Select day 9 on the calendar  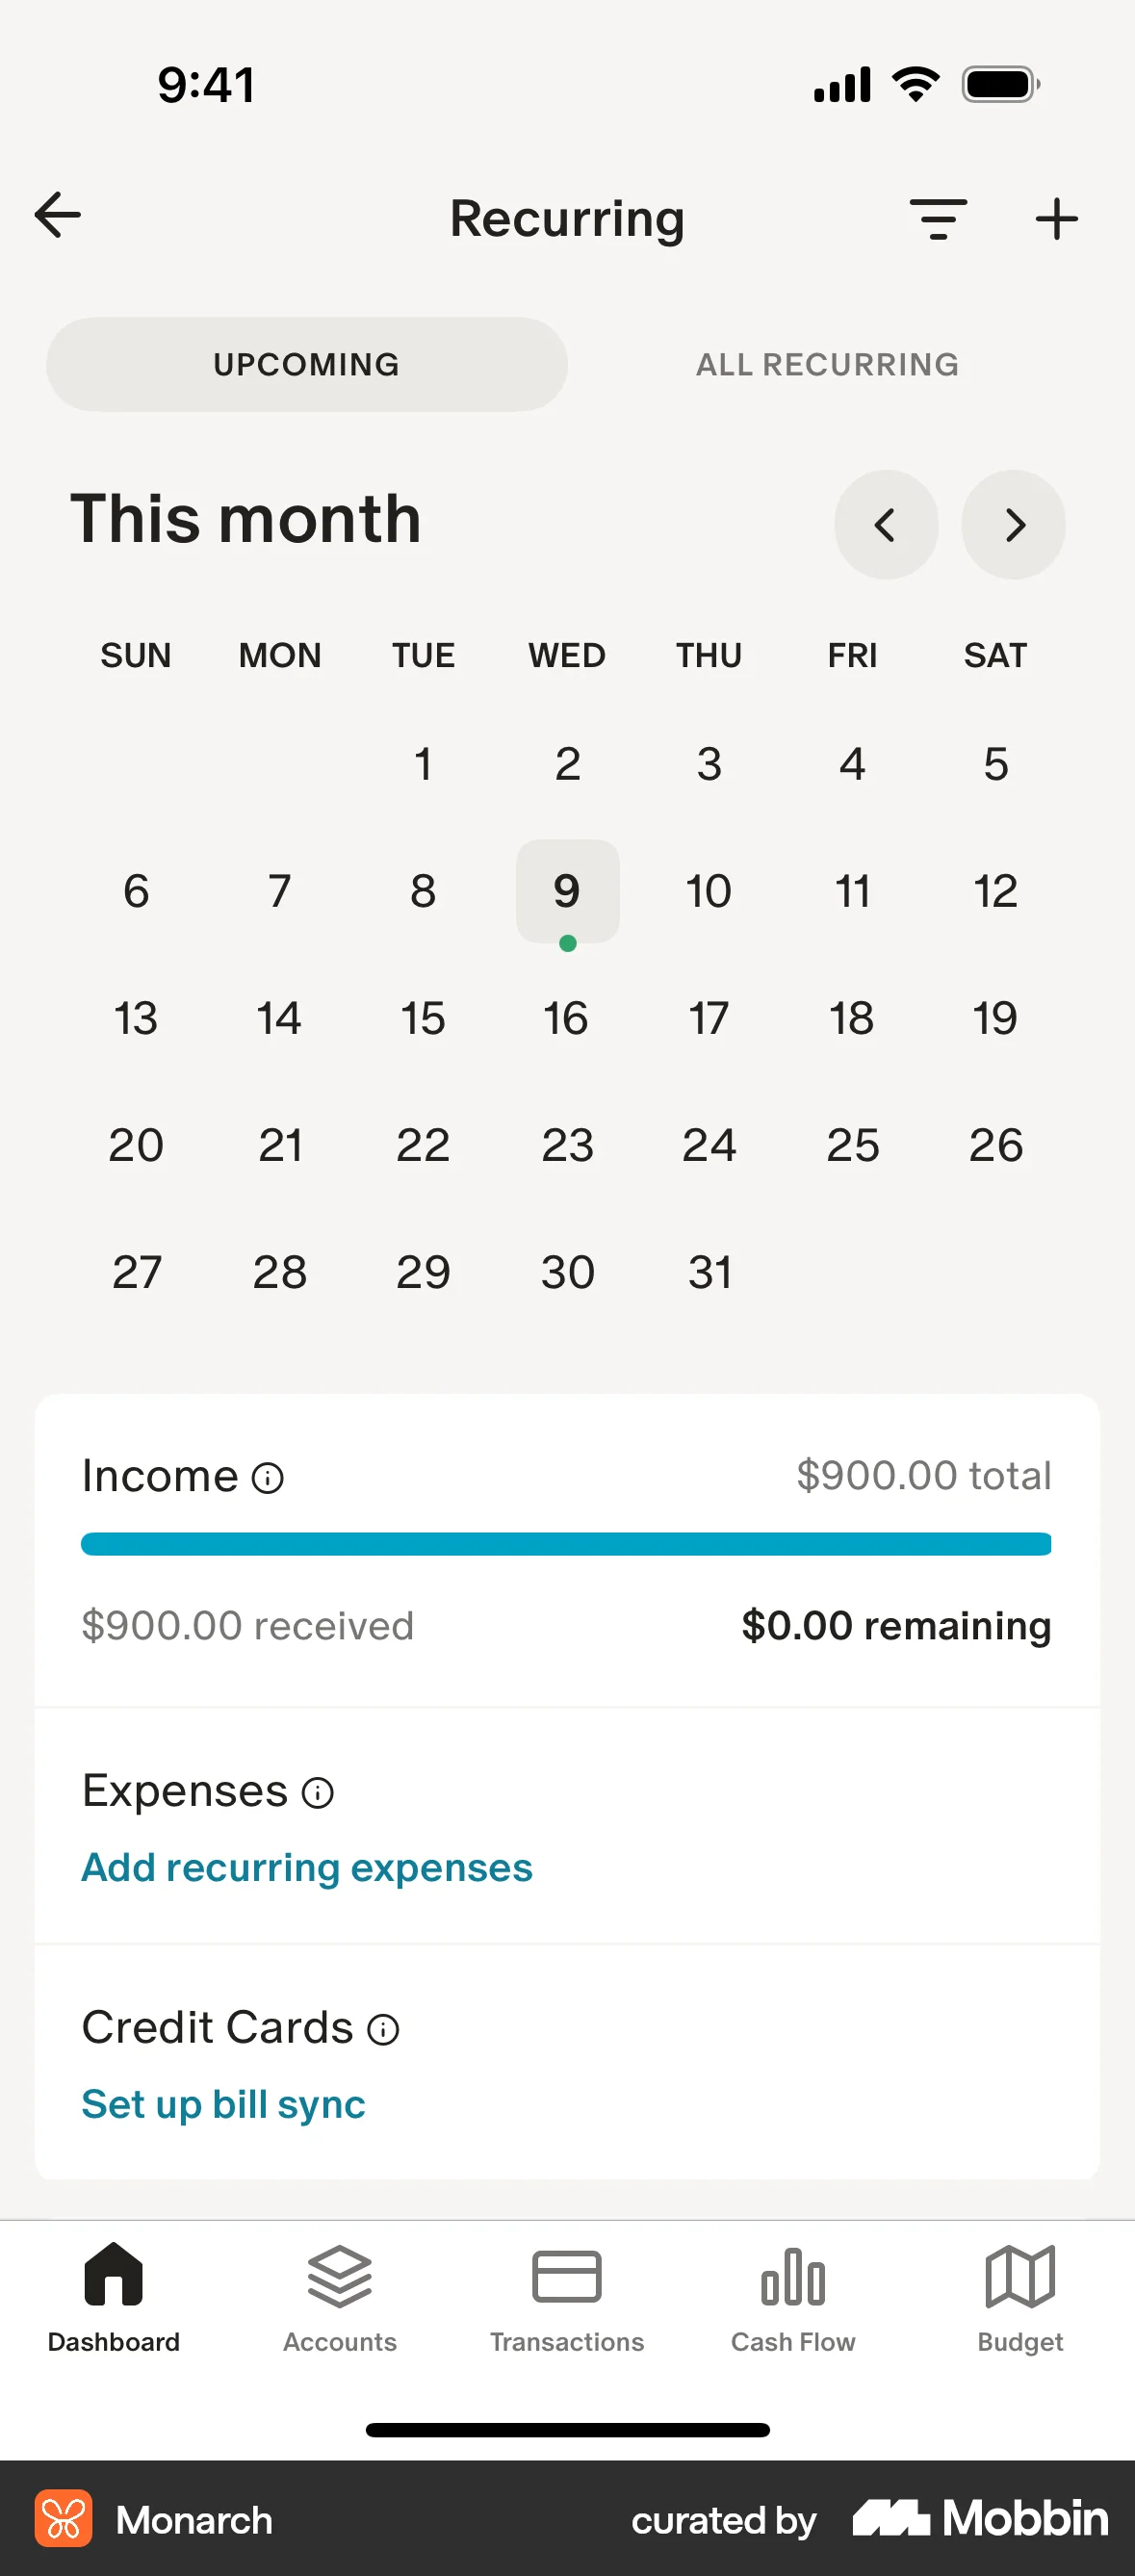coord(567,891)
